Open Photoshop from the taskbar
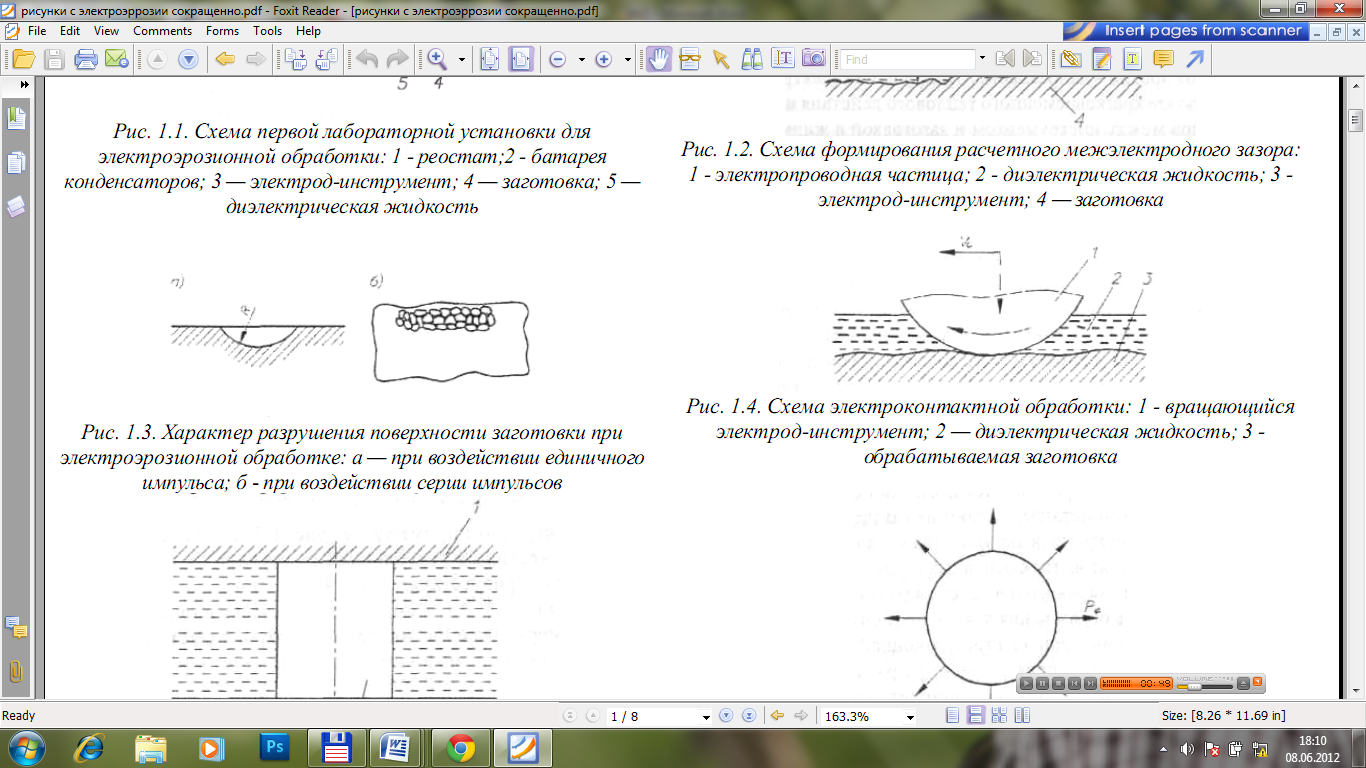1366x768 pixels. [x=273, y=748]
